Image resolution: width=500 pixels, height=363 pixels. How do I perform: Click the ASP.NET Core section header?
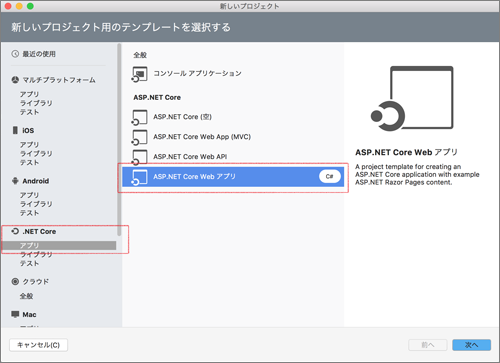[x=157, y=98]
